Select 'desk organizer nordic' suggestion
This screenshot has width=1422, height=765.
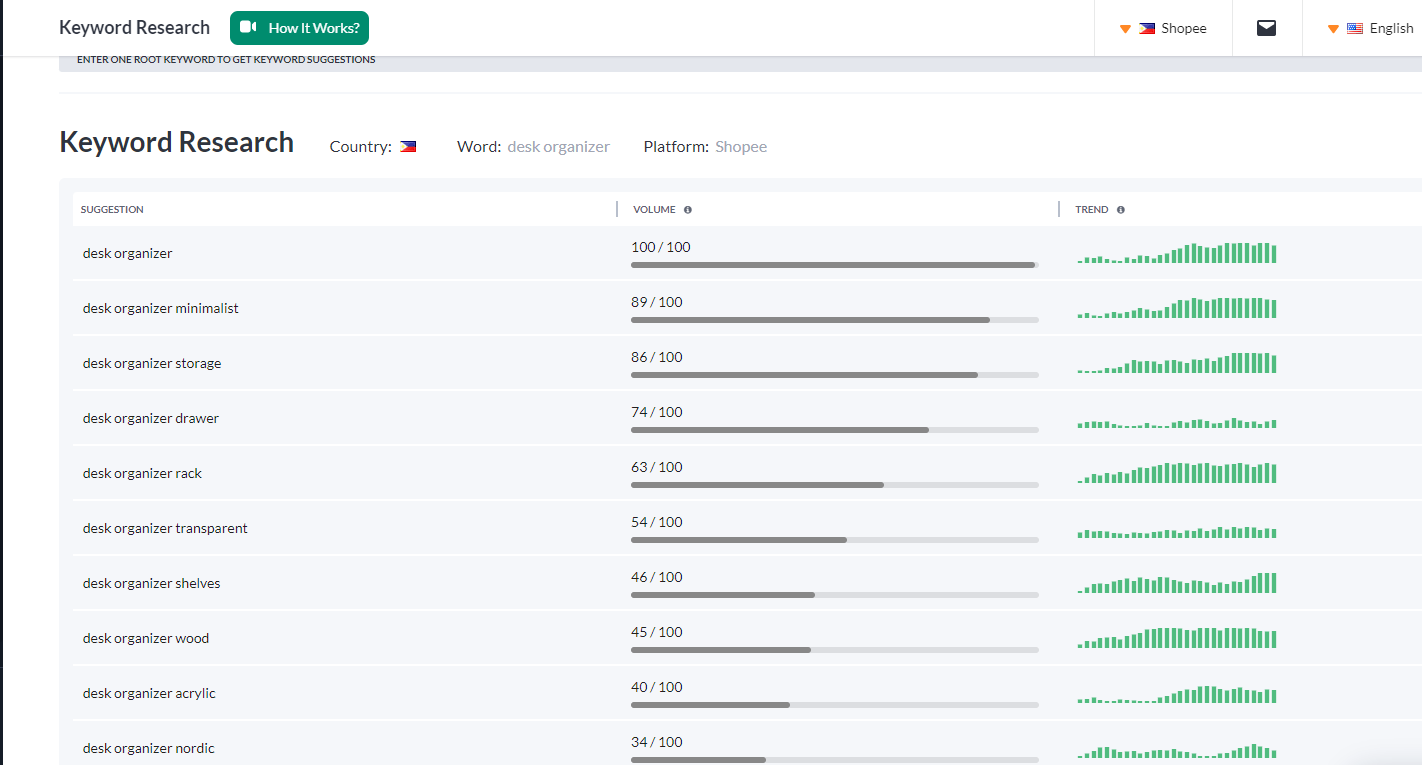pyautogui.click(x=149, y=748)
